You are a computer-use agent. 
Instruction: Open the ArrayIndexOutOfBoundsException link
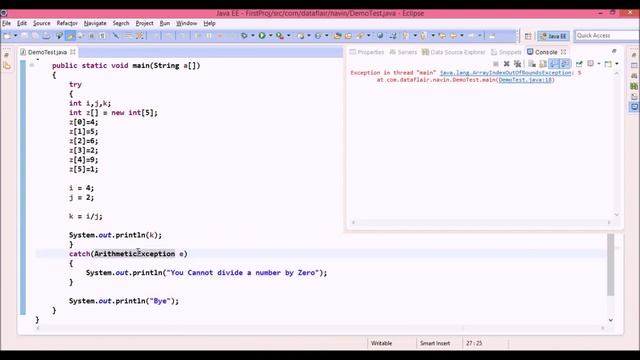505,73
